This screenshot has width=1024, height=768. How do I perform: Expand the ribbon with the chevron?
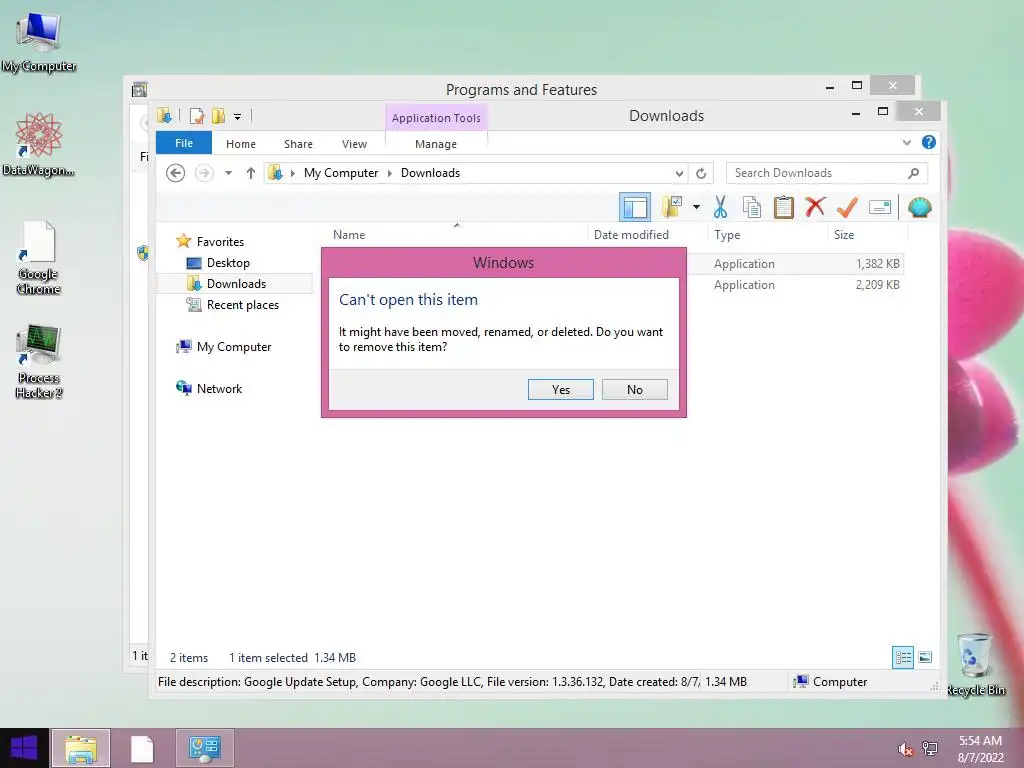pos(906,142)
